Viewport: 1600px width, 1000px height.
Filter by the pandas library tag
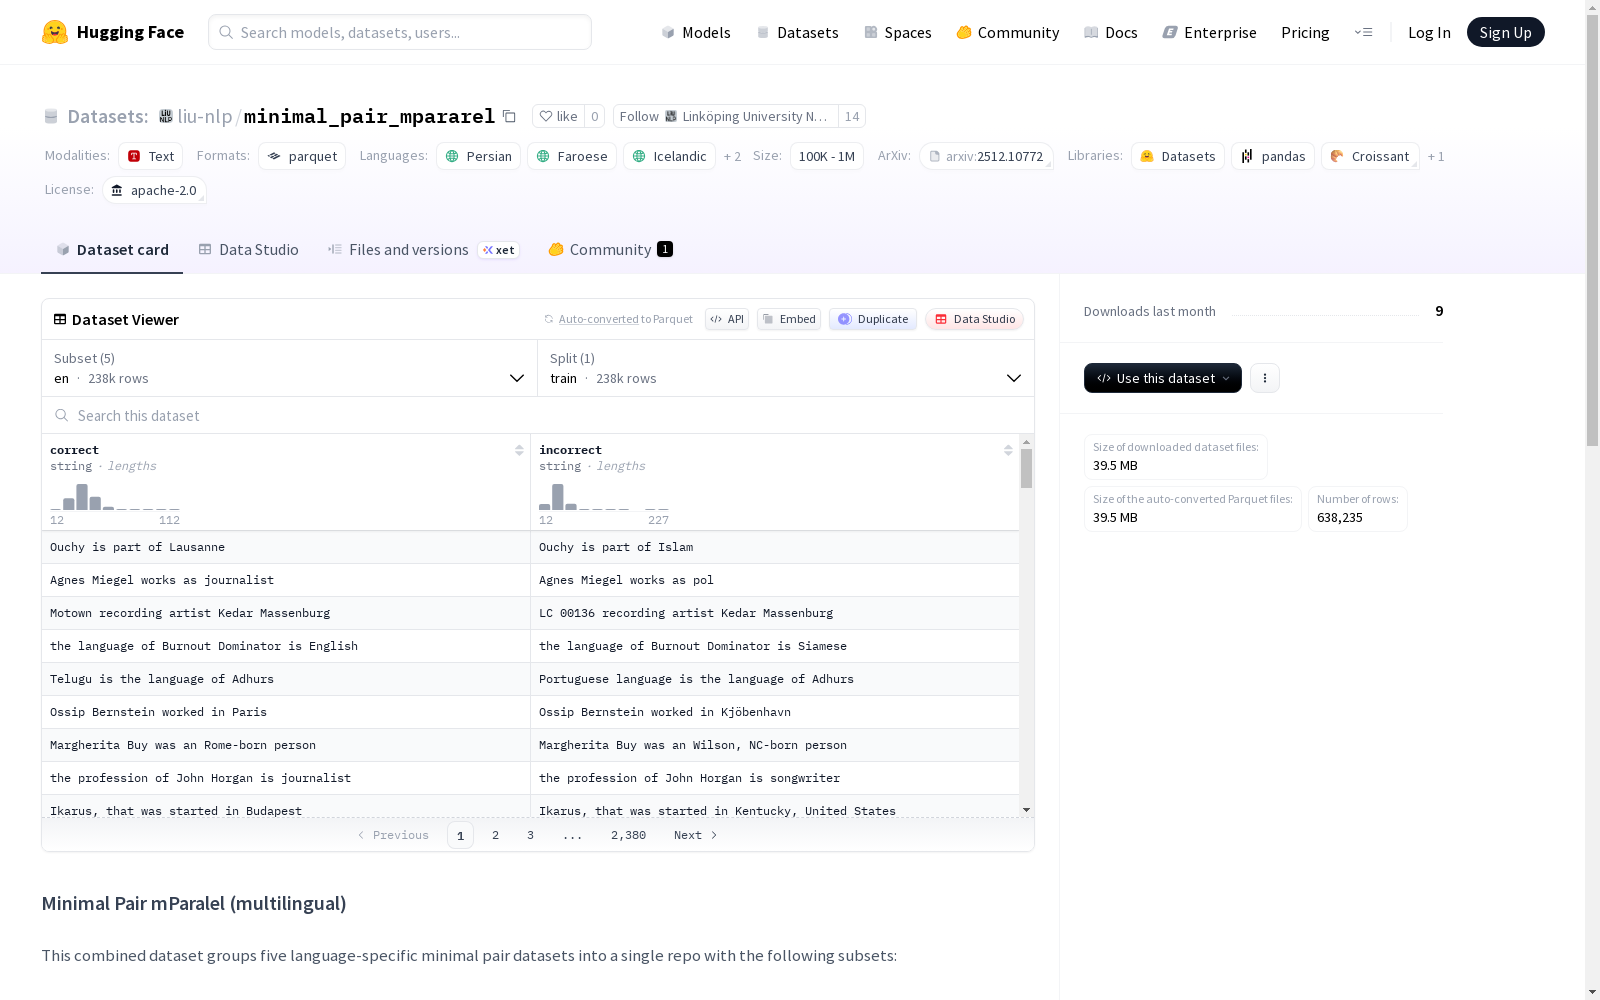click(x=1273, y=156)
